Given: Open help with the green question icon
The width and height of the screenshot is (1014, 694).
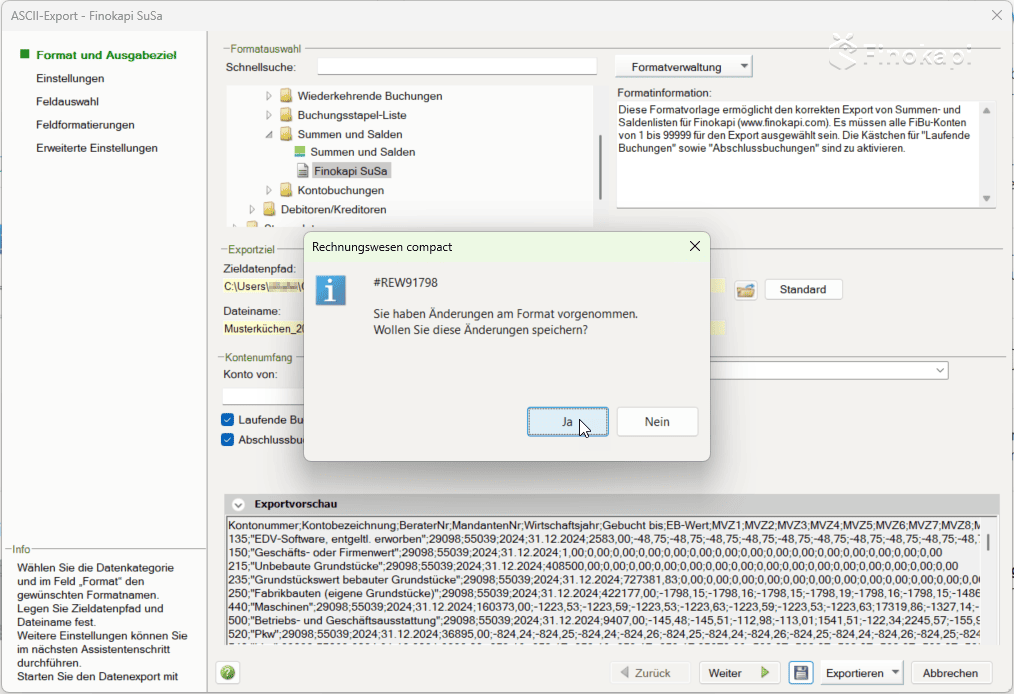Looking at the screenshot, I should point(228,673).
